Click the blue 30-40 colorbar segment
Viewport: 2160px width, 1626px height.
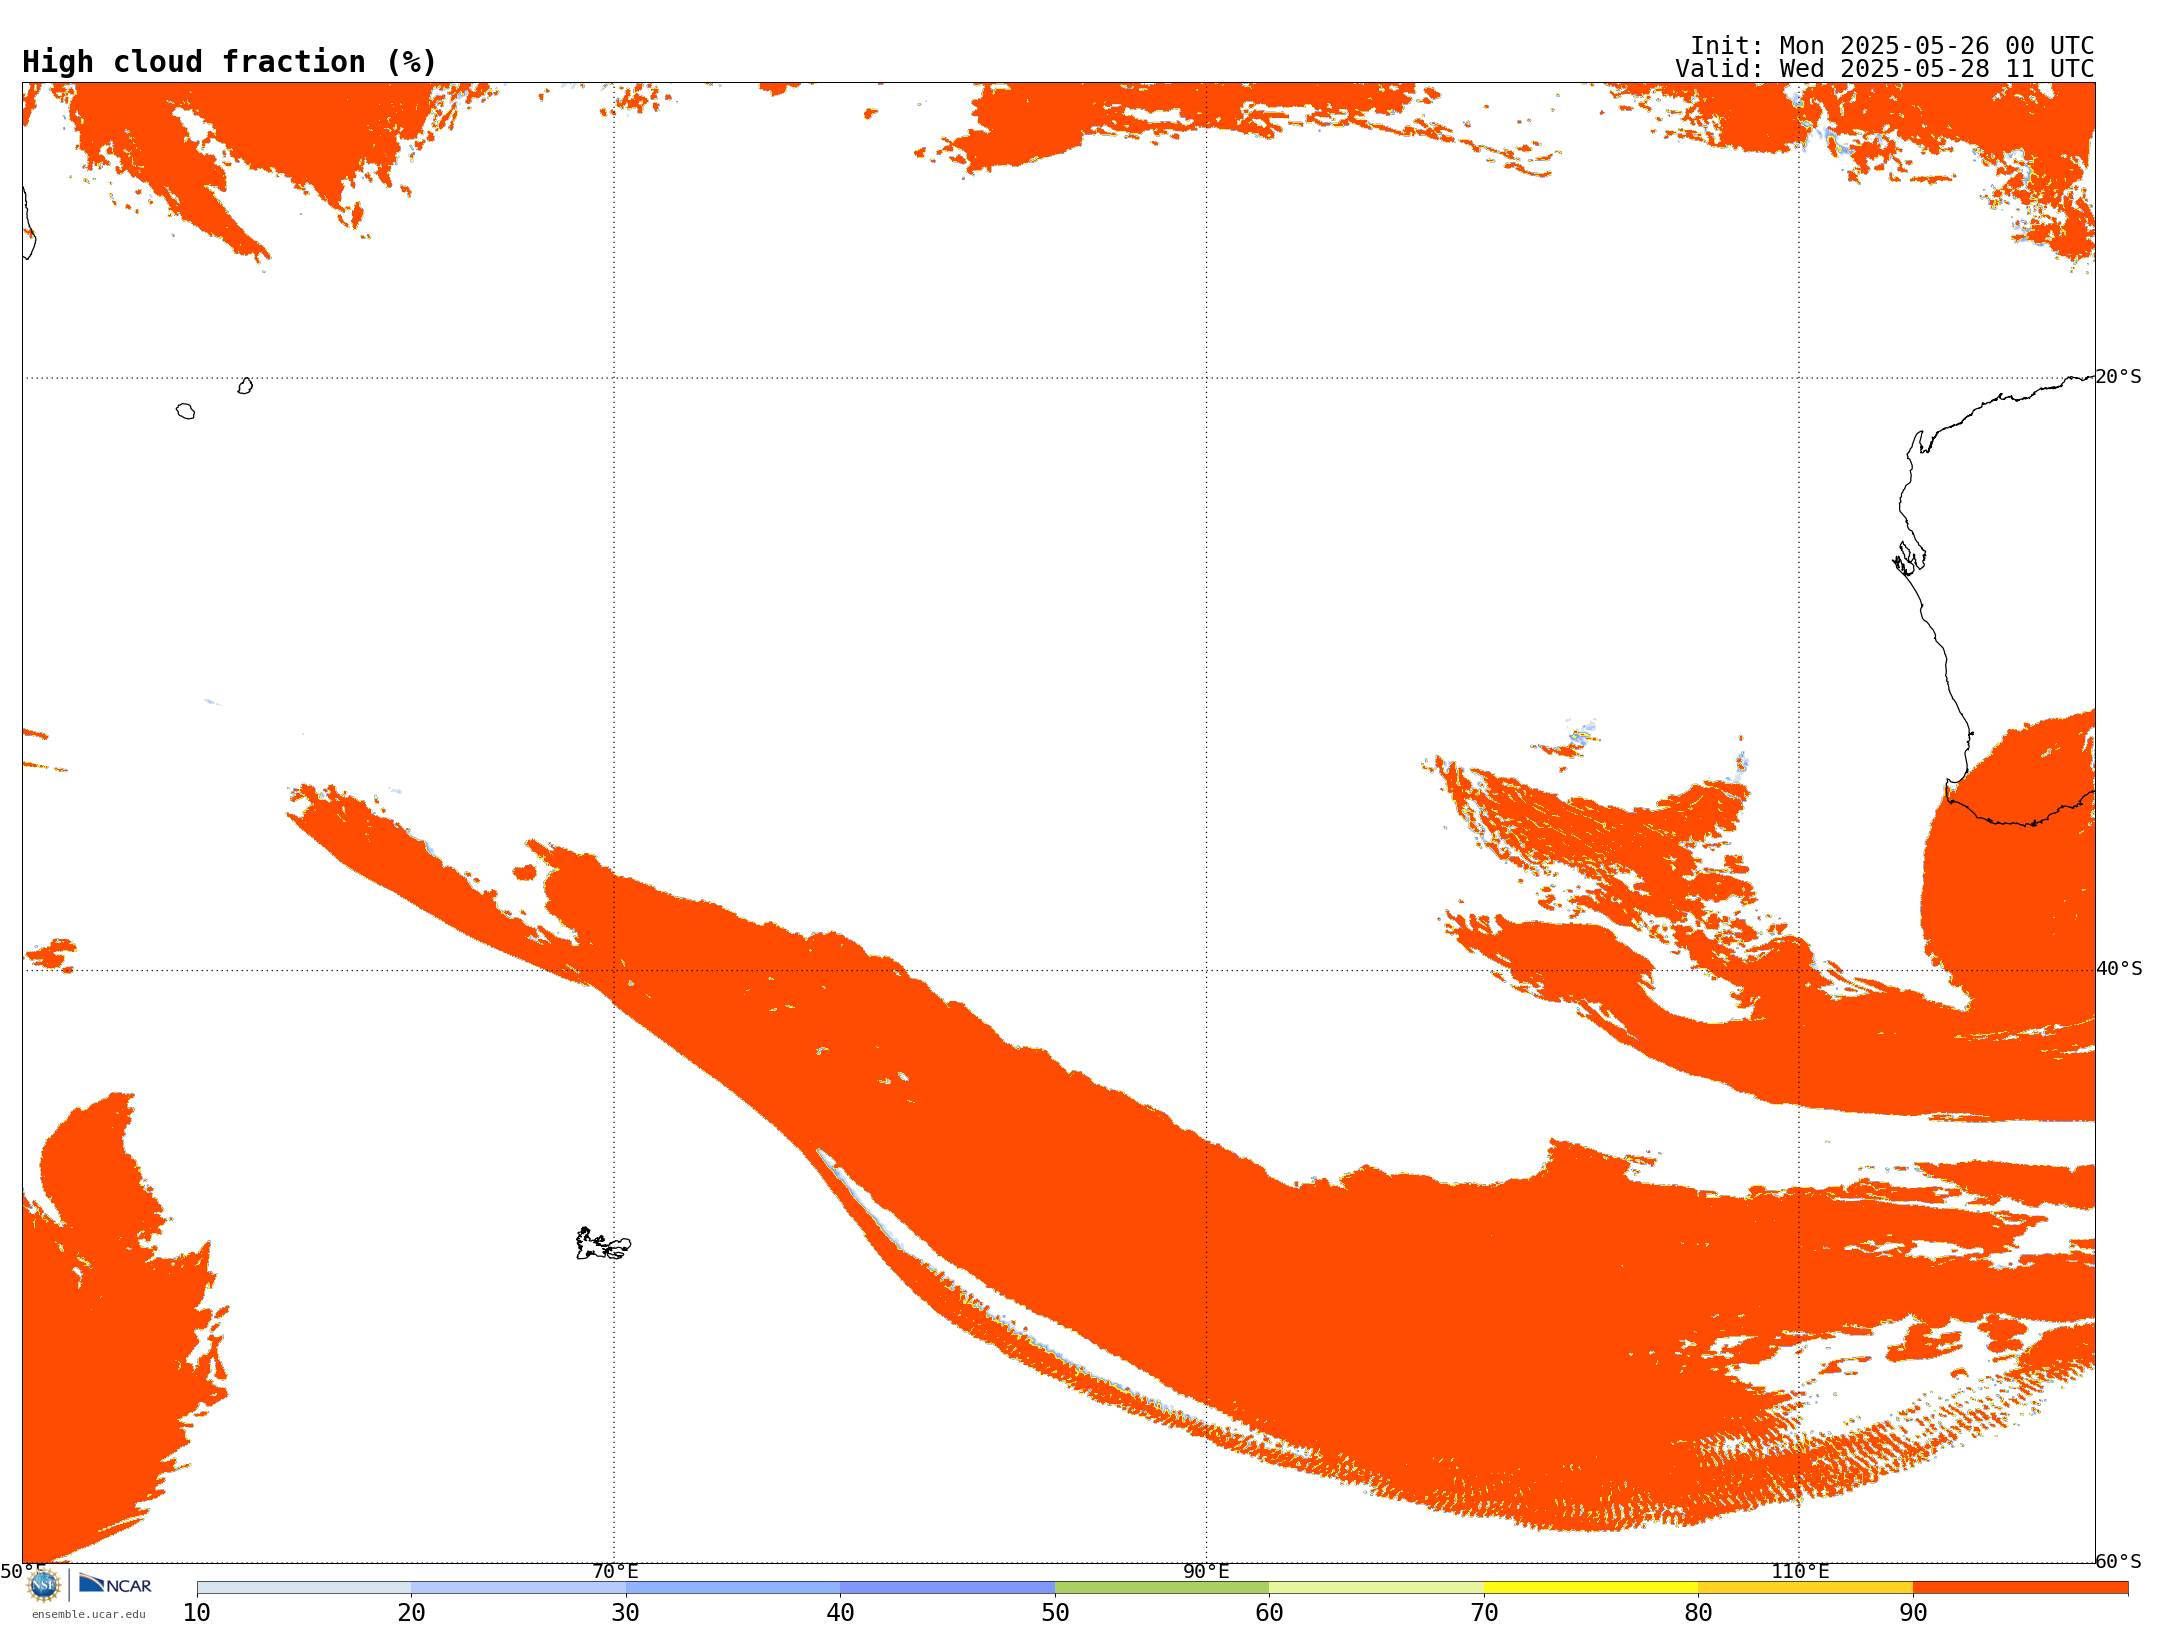tap(733, 1588)
